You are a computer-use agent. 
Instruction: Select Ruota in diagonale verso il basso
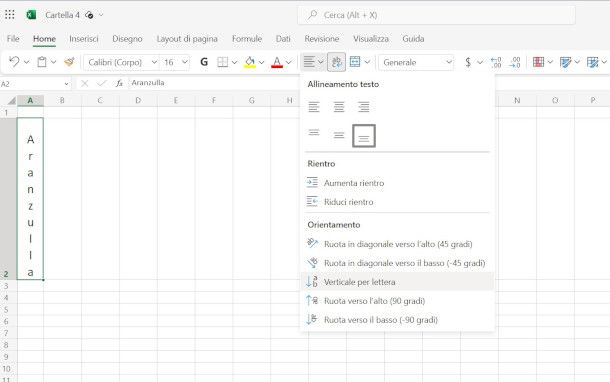[x=397, y=263]
